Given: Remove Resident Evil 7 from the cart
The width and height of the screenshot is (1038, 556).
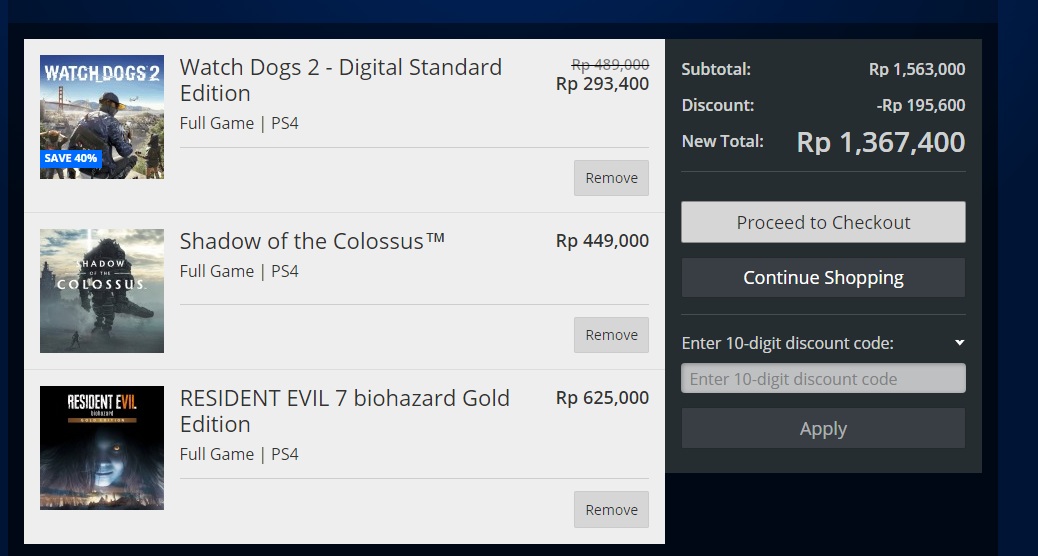Looking at the screenshot, I should [x=611, y=509].
